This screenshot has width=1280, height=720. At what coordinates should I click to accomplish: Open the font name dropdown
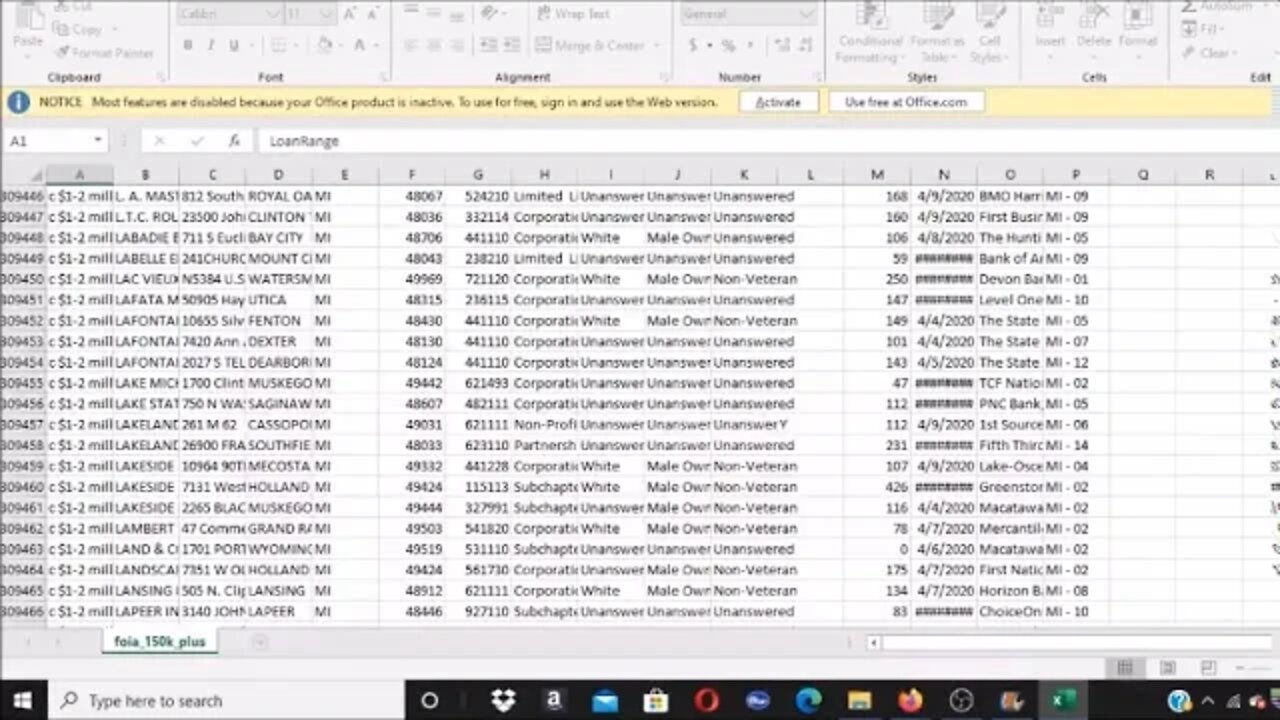pos(275,14)
